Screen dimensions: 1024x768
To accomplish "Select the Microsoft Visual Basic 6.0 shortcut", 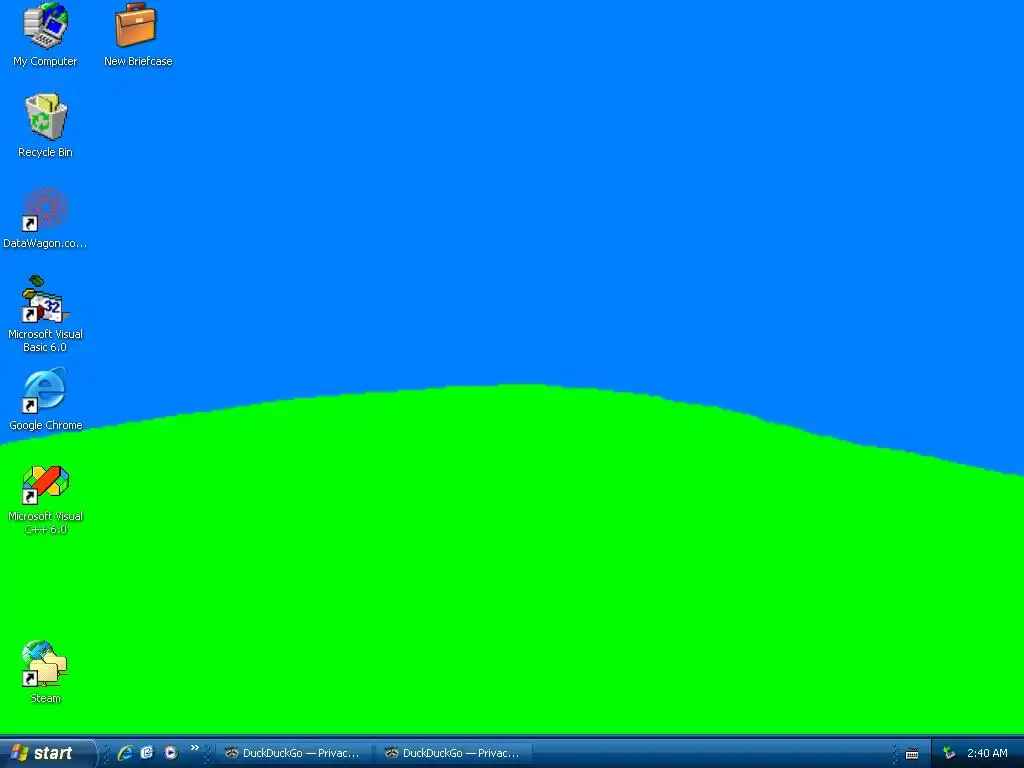I will tap(45, 314).
